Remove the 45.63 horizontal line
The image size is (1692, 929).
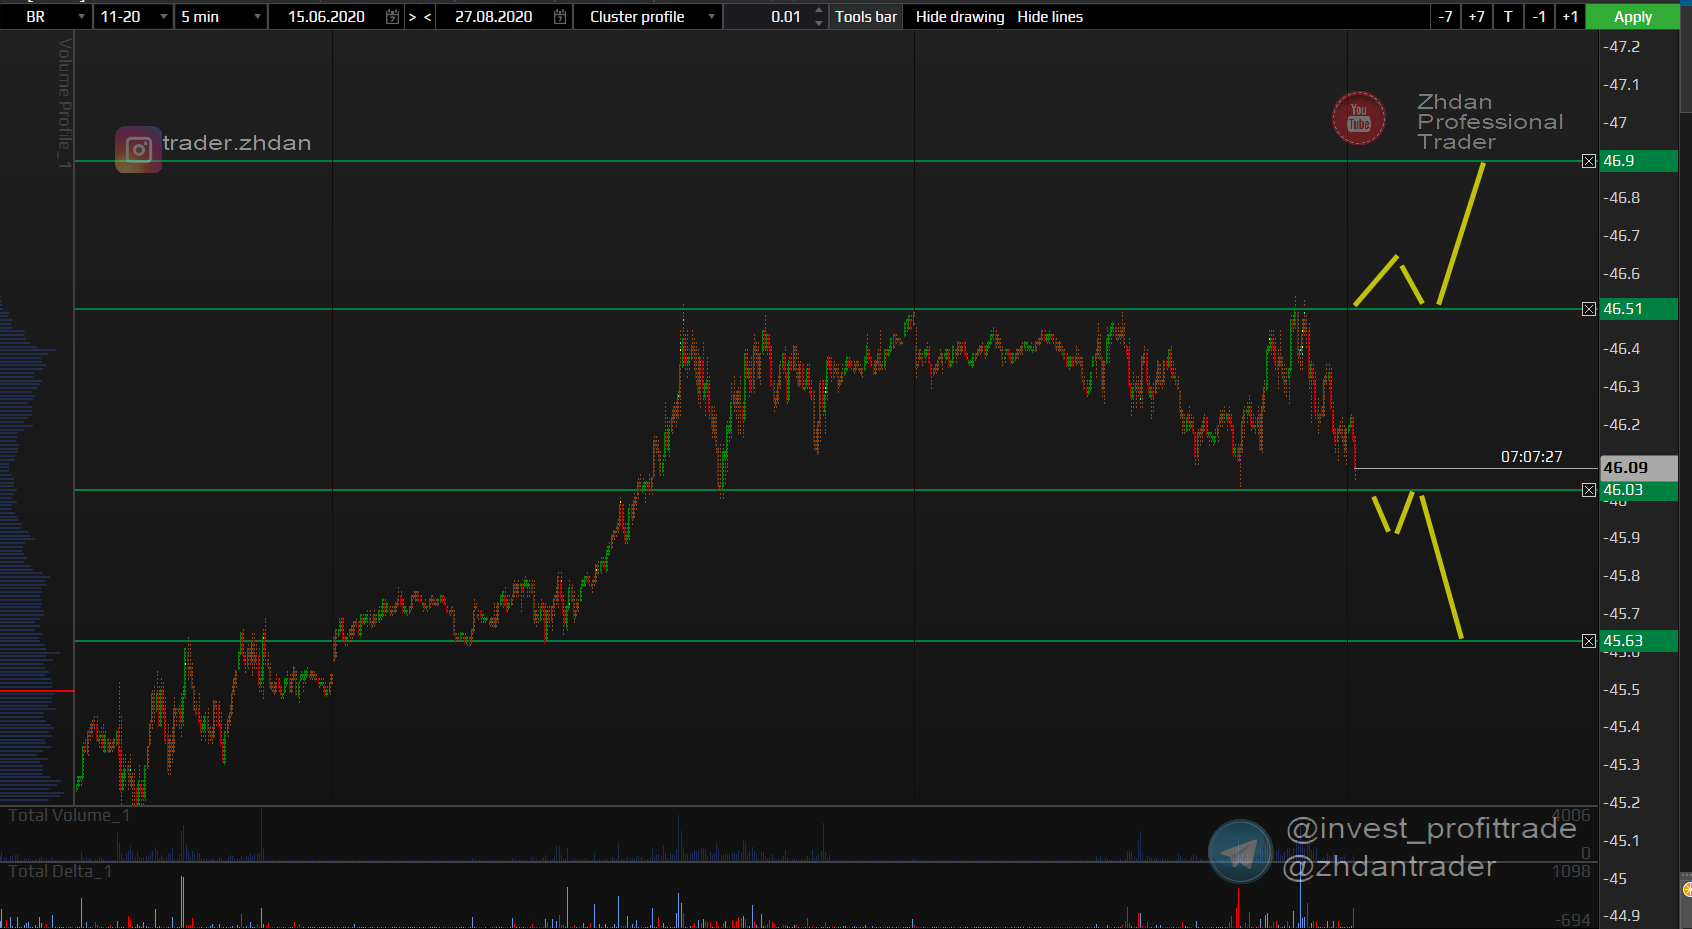[1589, 641]
